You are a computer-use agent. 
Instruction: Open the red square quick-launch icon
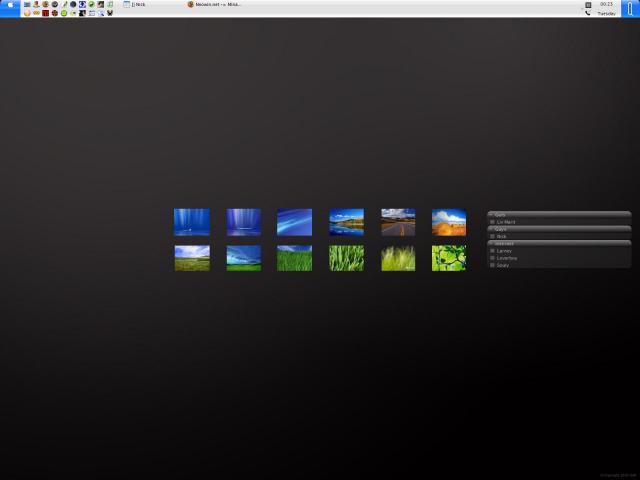pyautogui.click(x=45, y=13)
